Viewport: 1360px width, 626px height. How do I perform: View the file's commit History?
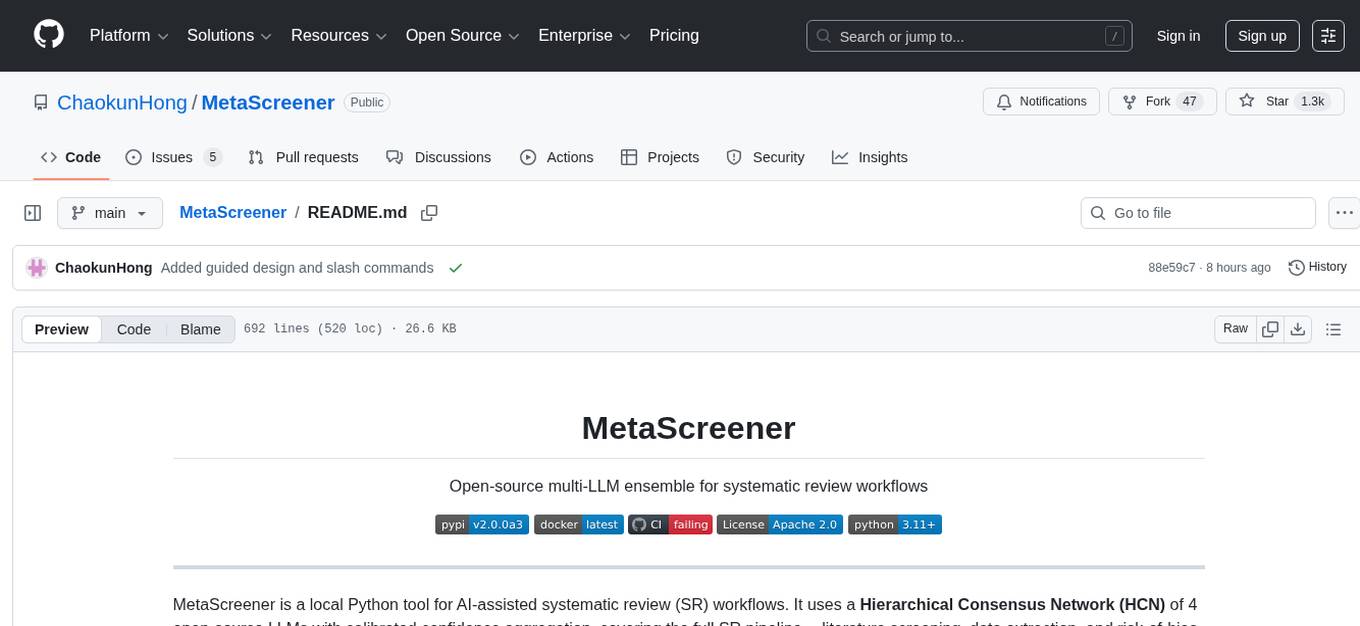point(1317,267)
